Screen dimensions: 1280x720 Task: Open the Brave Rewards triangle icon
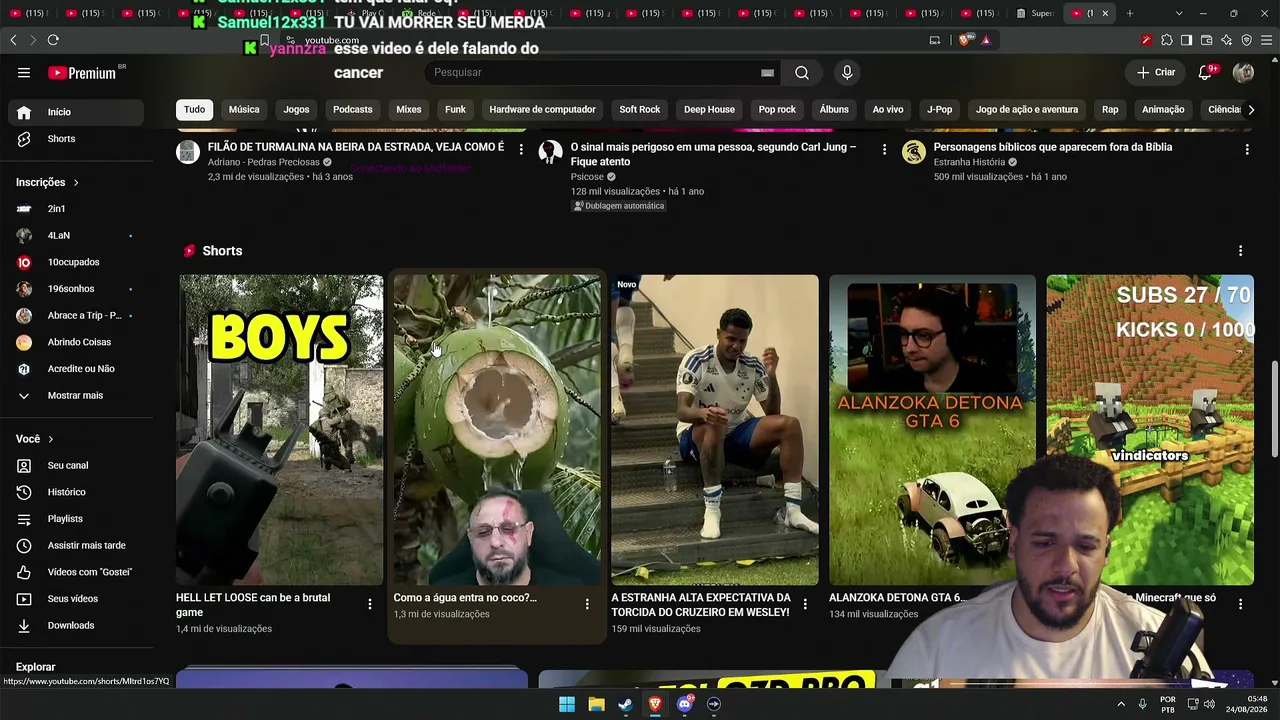tap(986, 40)
